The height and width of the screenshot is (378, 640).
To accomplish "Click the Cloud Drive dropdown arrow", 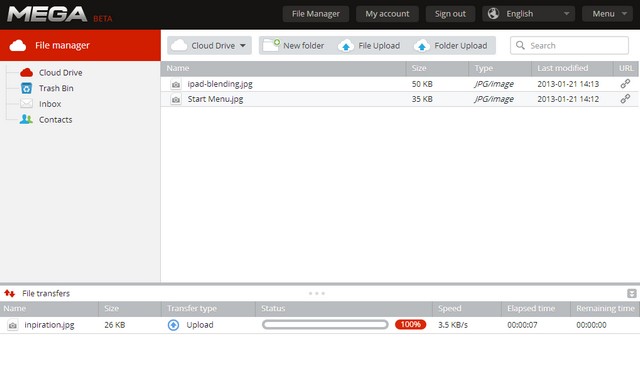I will click(243, 46).
